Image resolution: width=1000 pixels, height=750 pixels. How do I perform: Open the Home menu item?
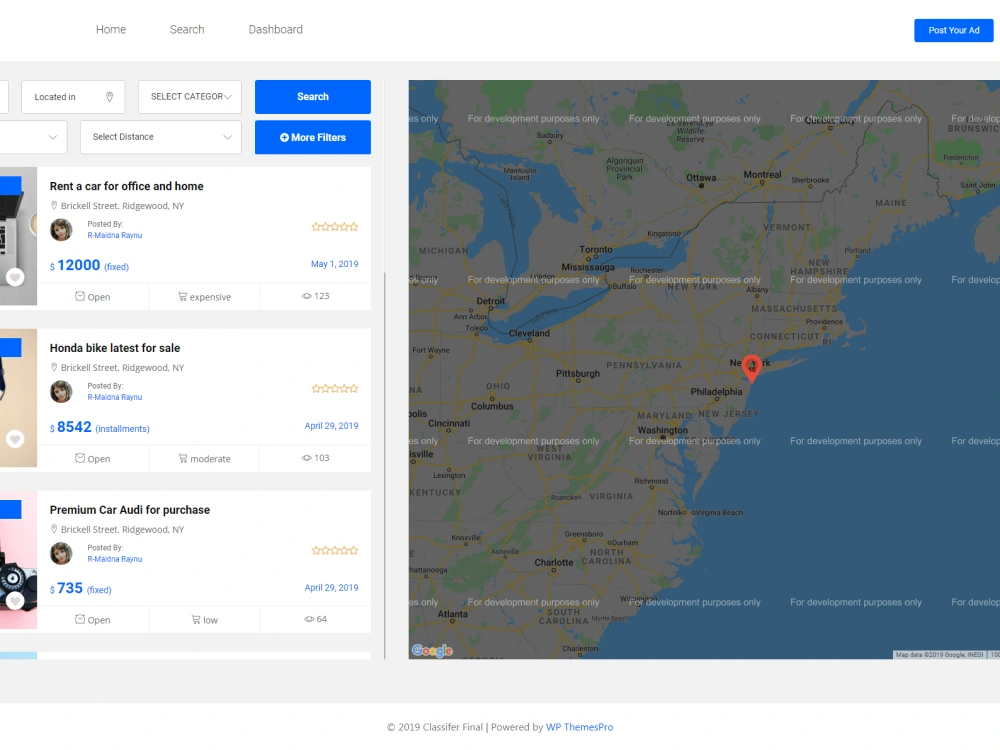[111, 29]
